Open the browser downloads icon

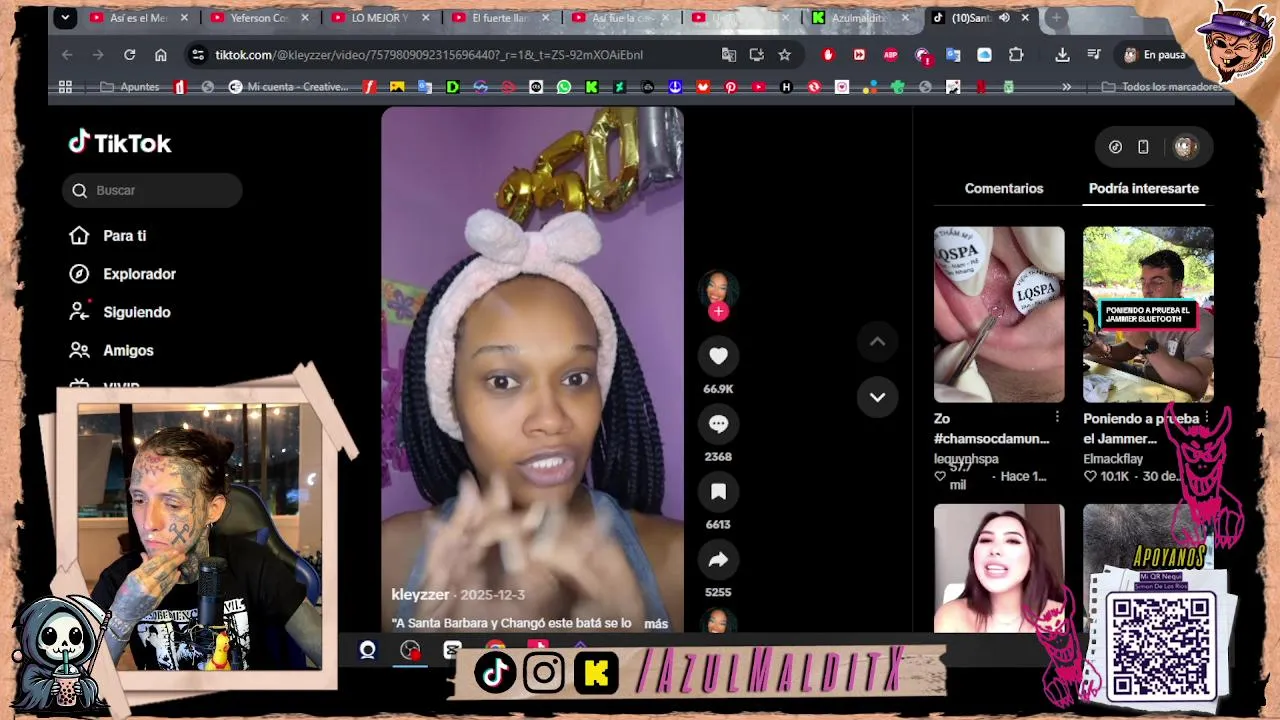tap(1062, 55)
